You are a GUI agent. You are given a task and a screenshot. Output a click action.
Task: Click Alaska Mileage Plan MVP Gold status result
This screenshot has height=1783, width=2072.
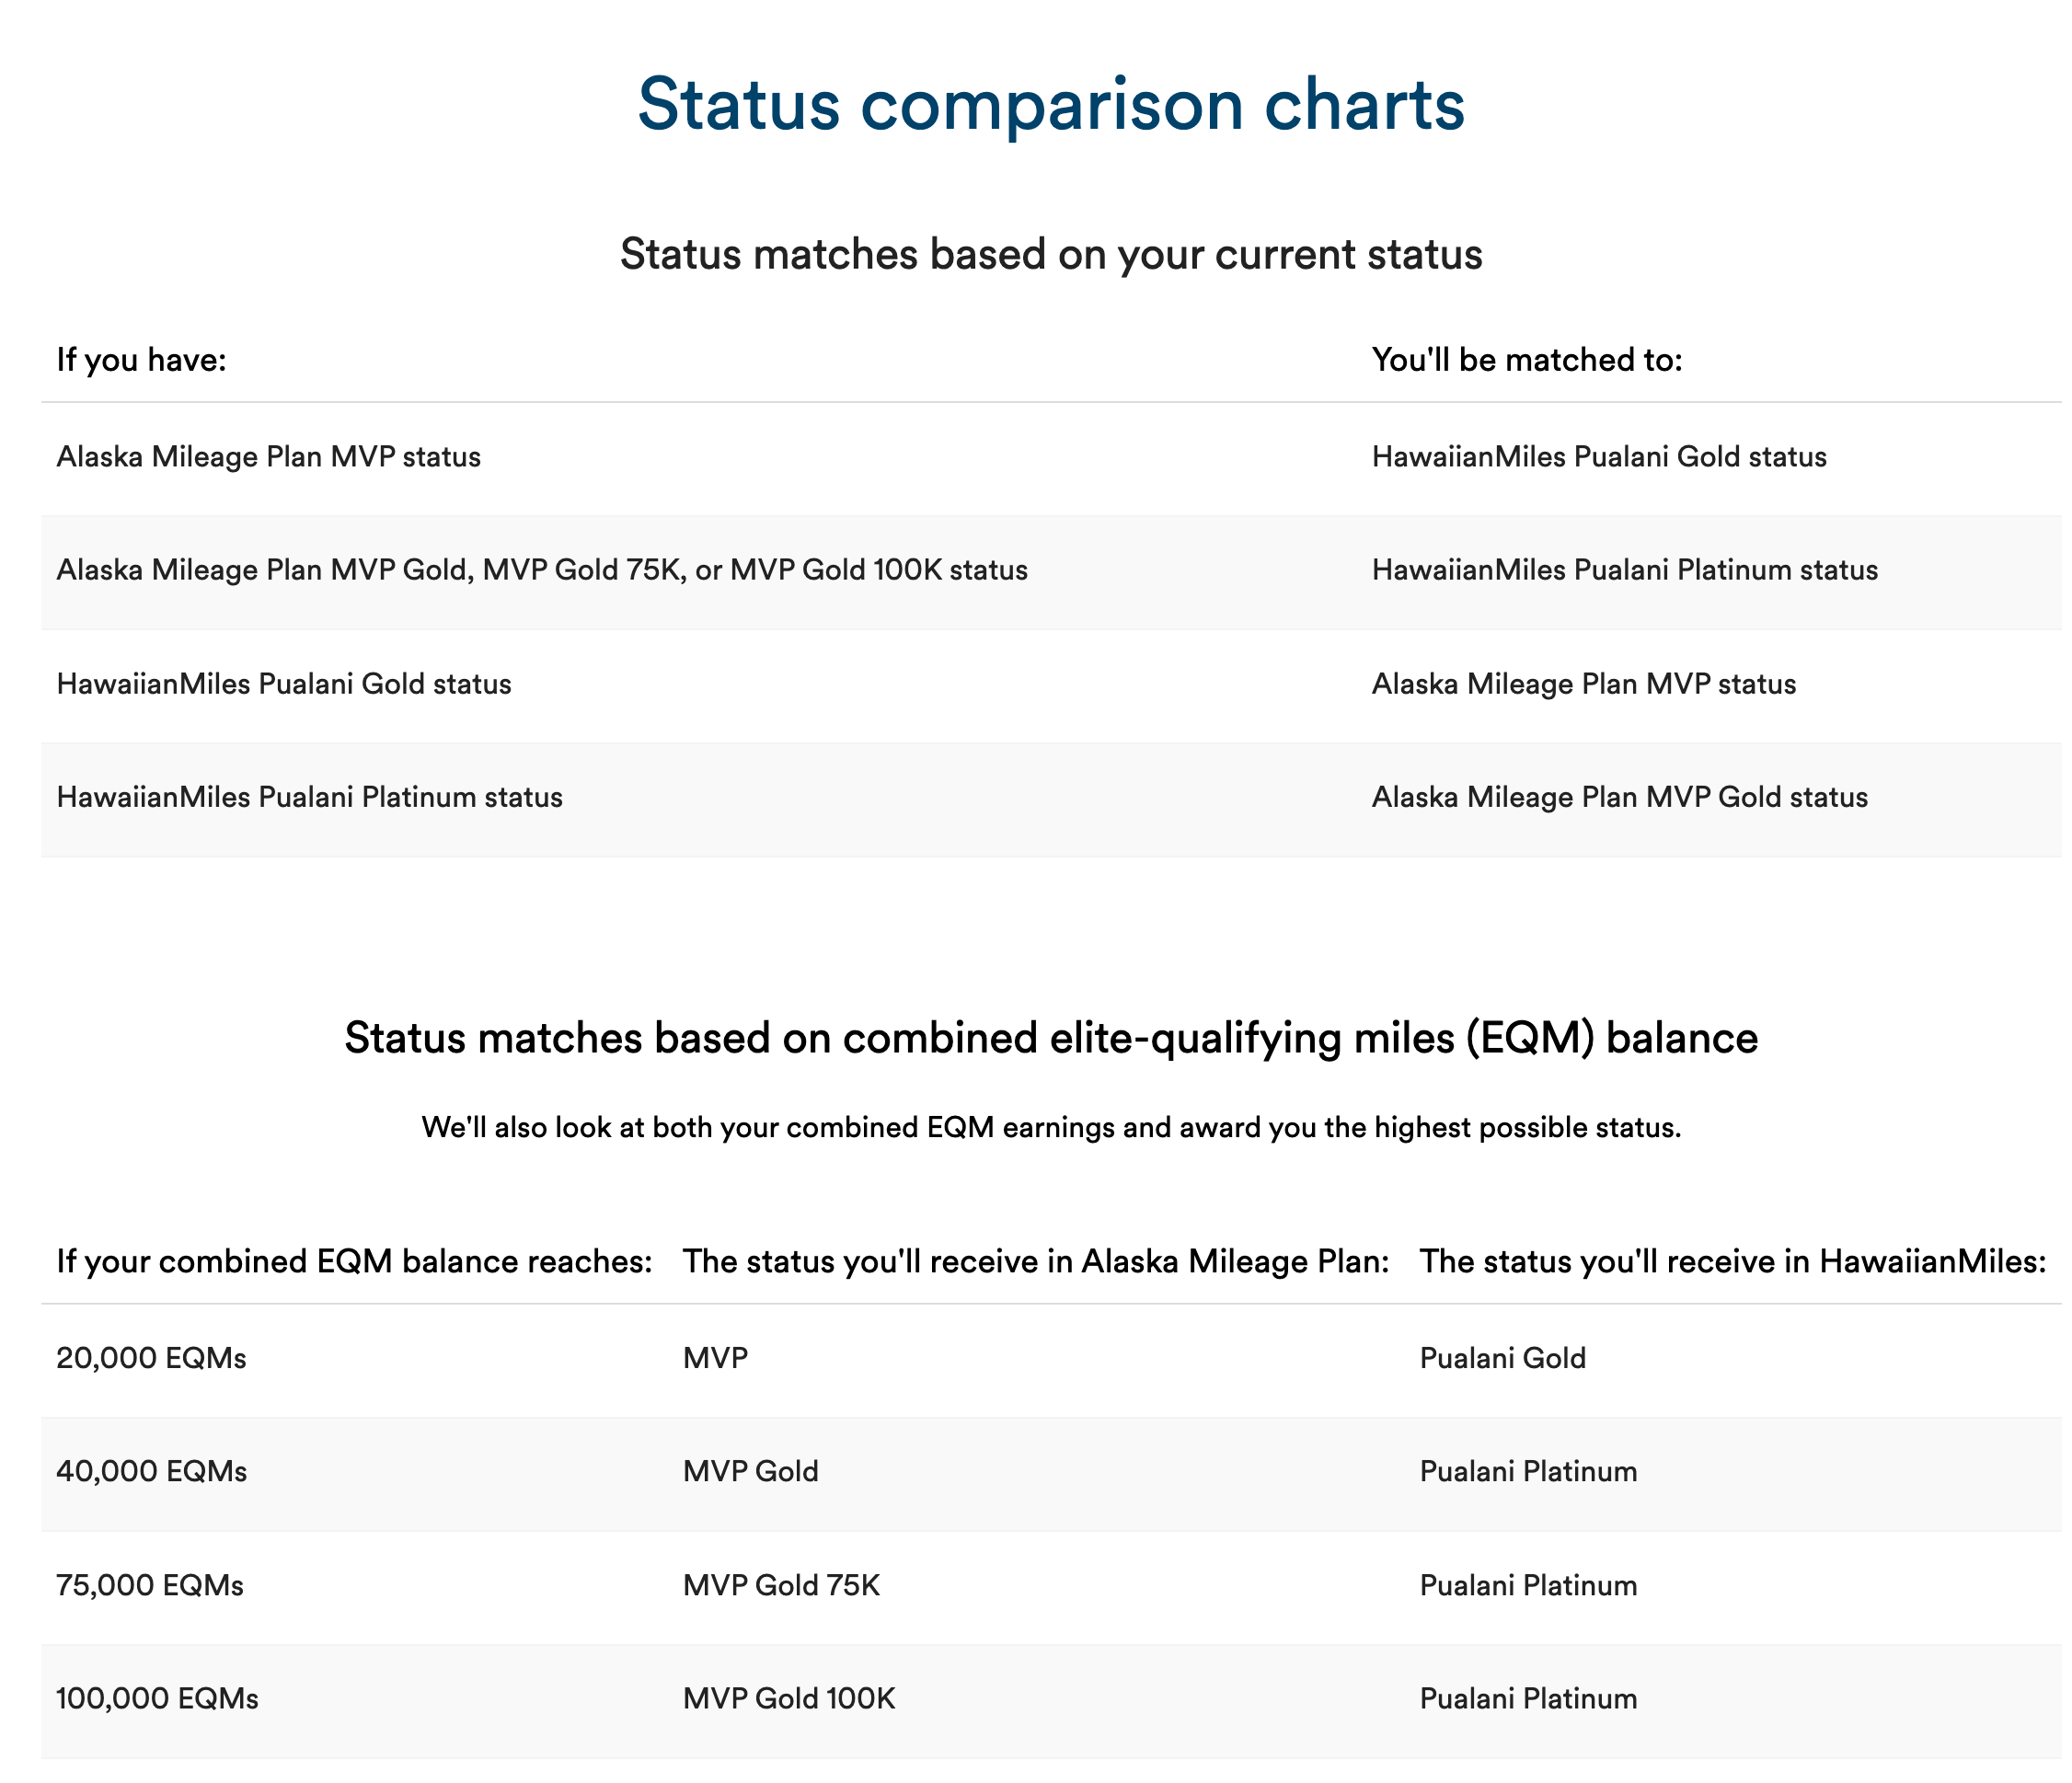coord(1619,797)
